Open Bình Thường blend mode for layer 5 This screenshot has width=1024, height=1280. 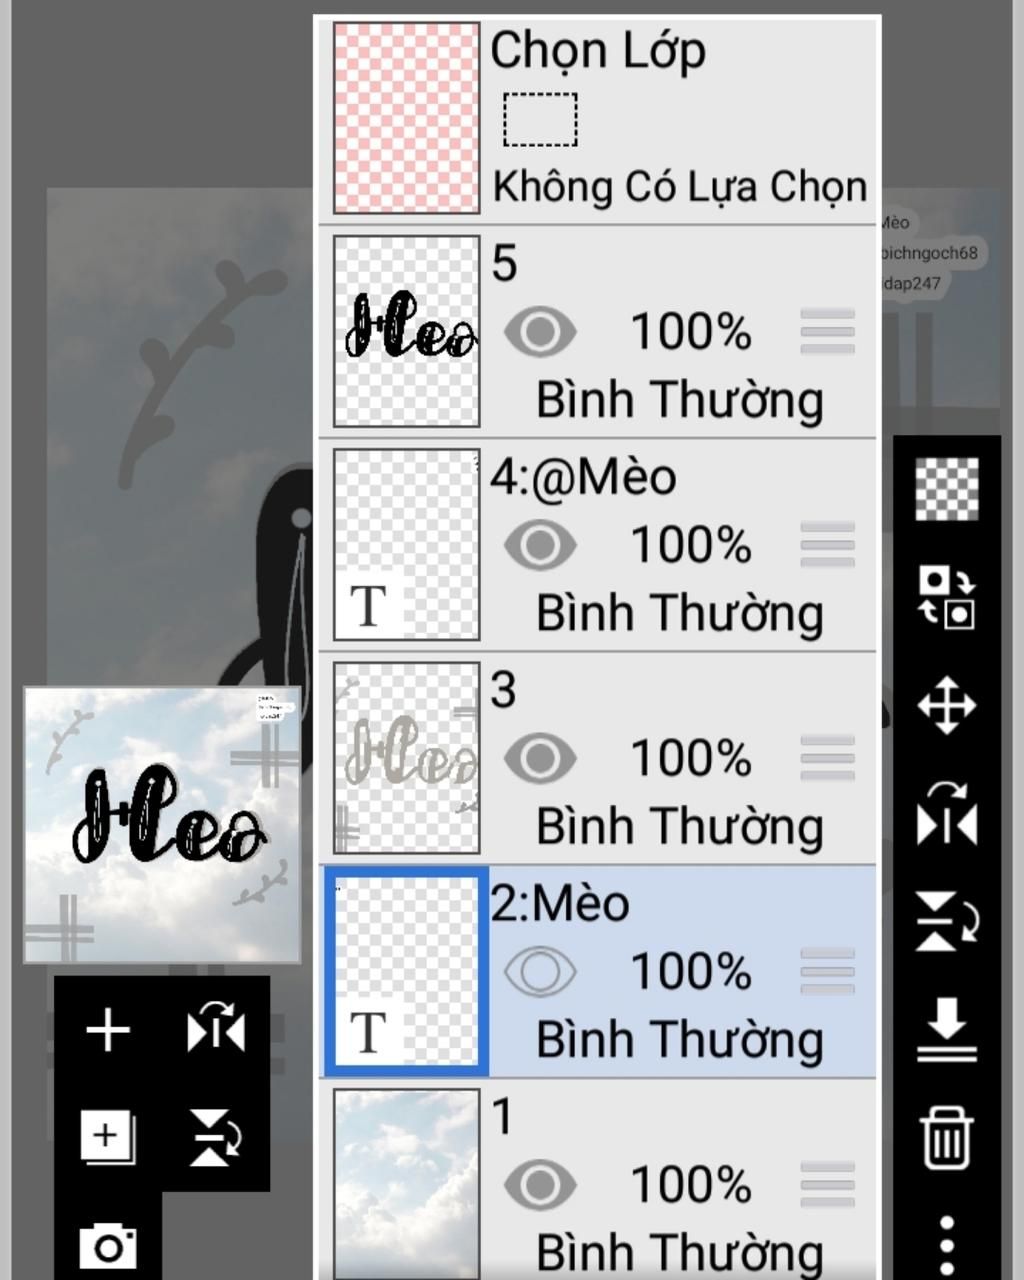(680, 400)
